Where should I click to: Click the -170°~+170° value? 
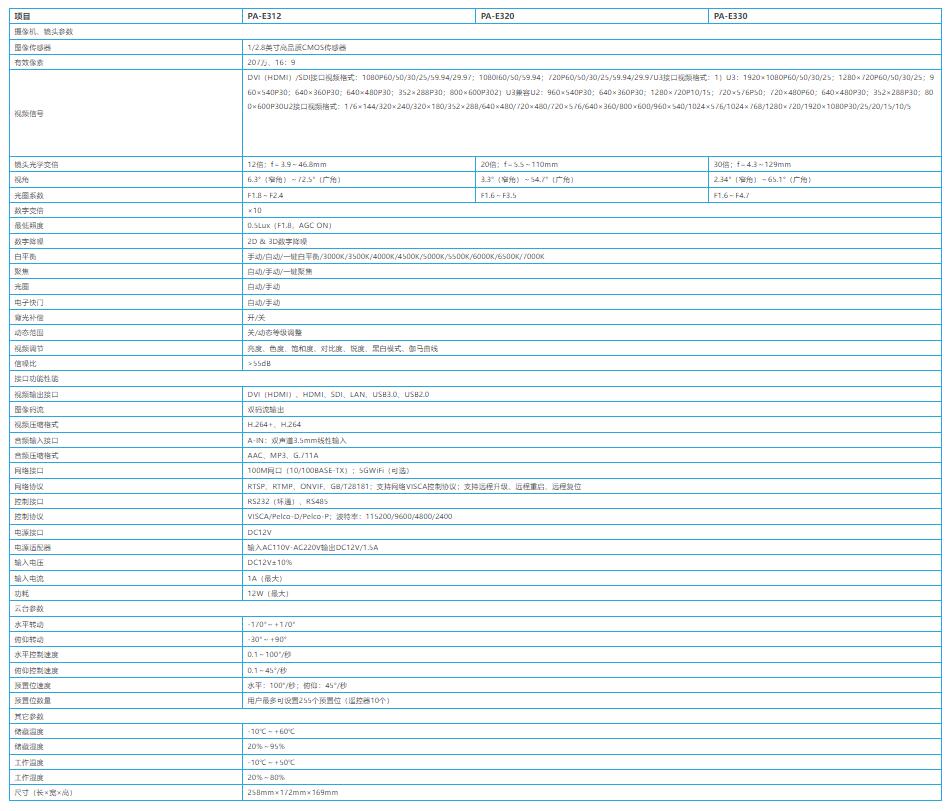coord(271,625)
